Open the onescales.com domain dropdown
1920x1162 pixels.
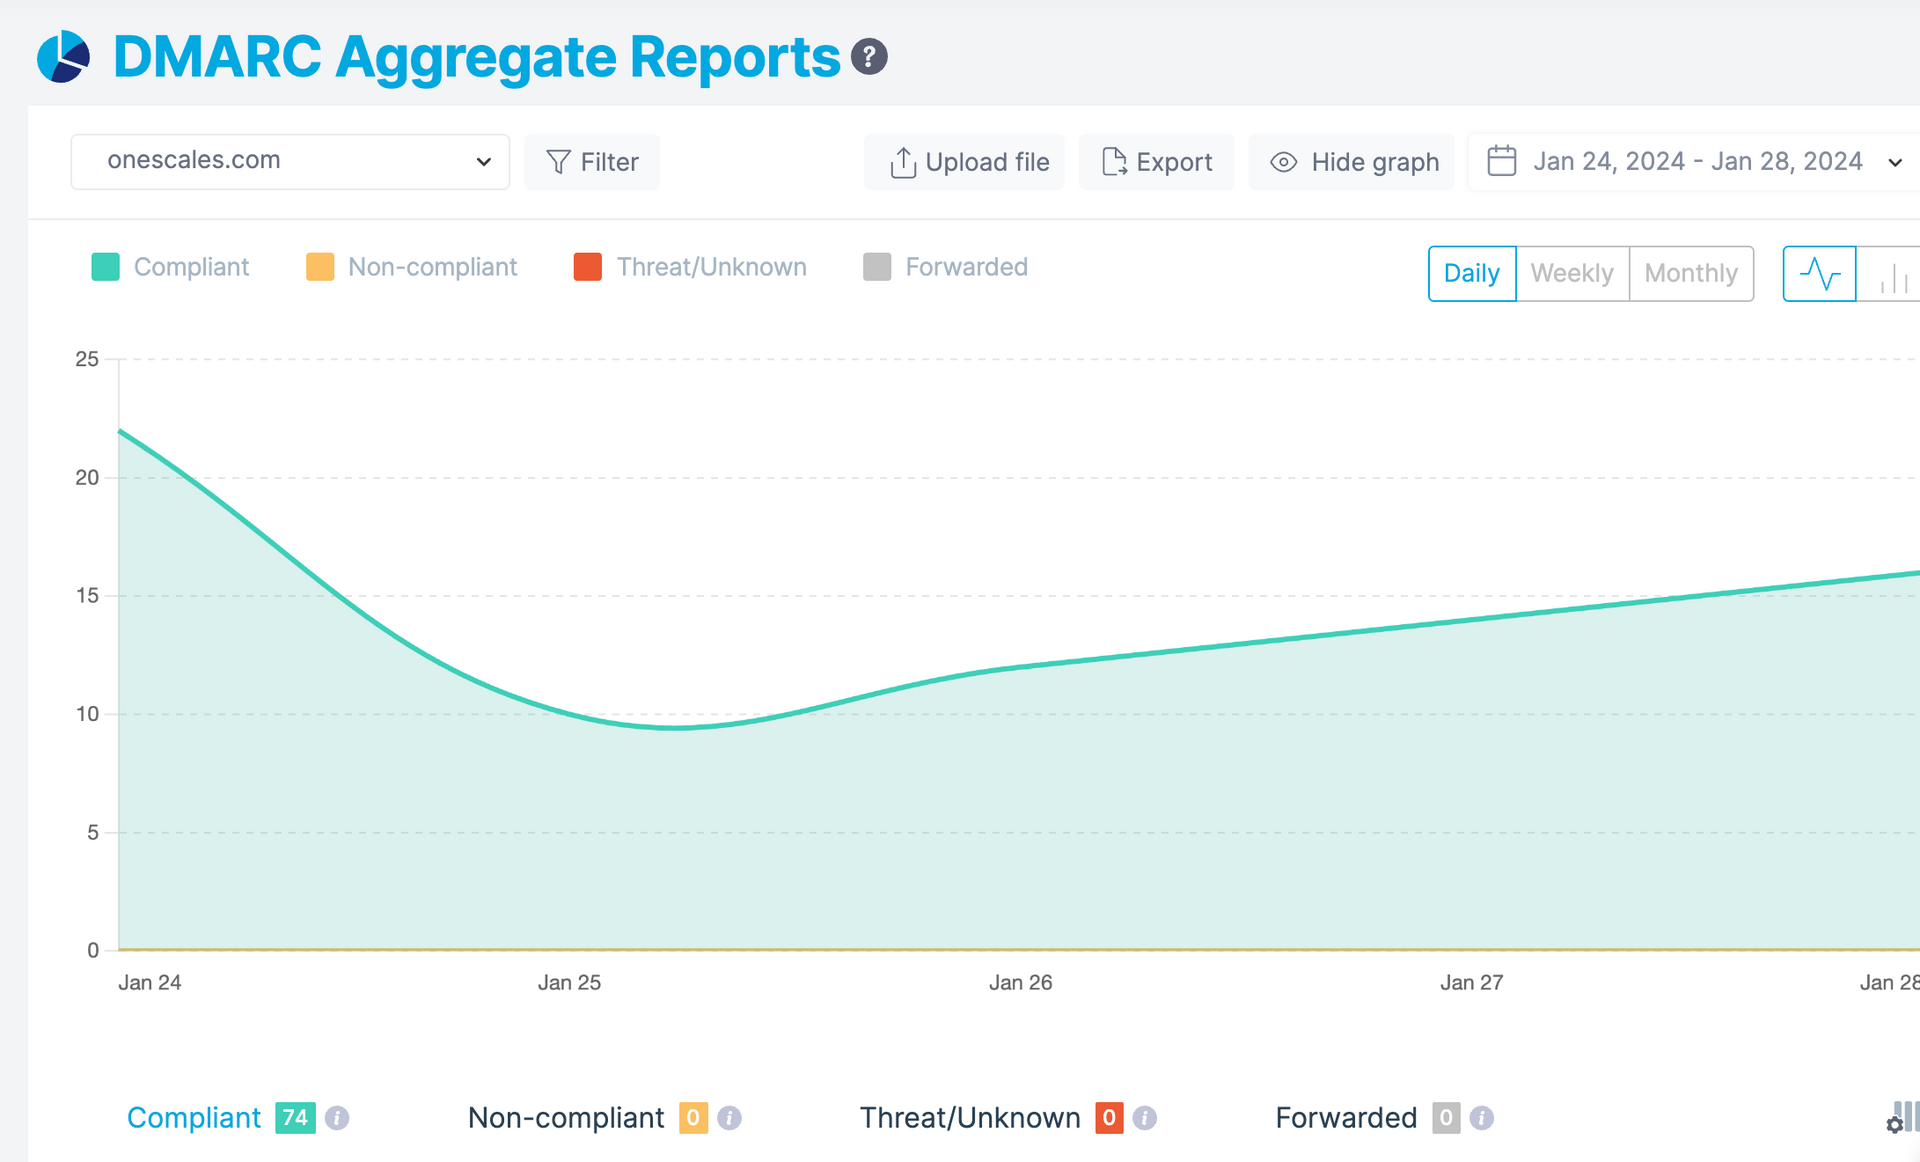[290, 162]
